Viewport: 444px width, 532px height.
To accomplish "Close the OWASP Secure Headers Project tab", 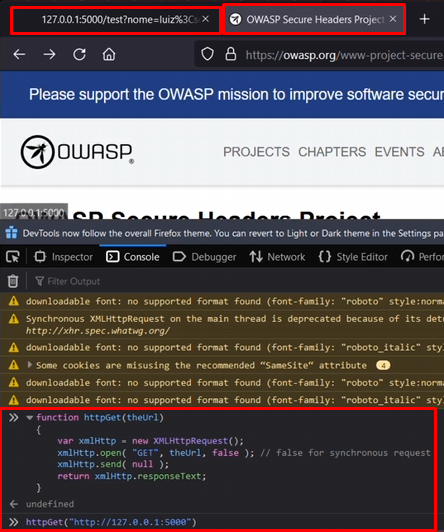I will point(393,19).
